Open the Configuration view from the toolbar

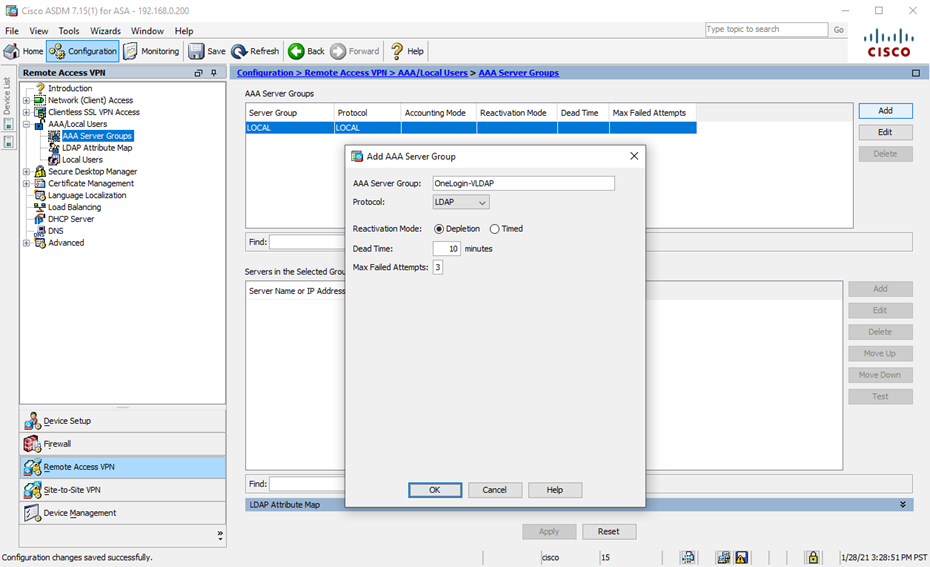tap(83, 52)
